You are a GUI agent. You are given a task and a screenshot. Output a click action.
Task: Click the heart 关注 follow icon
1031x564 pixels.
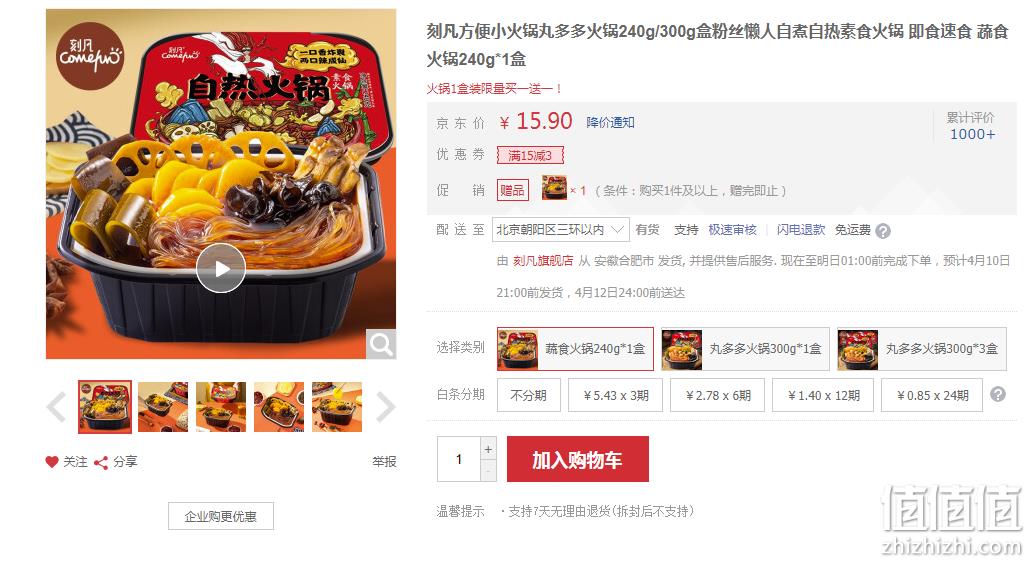click(x=52, y=461)
